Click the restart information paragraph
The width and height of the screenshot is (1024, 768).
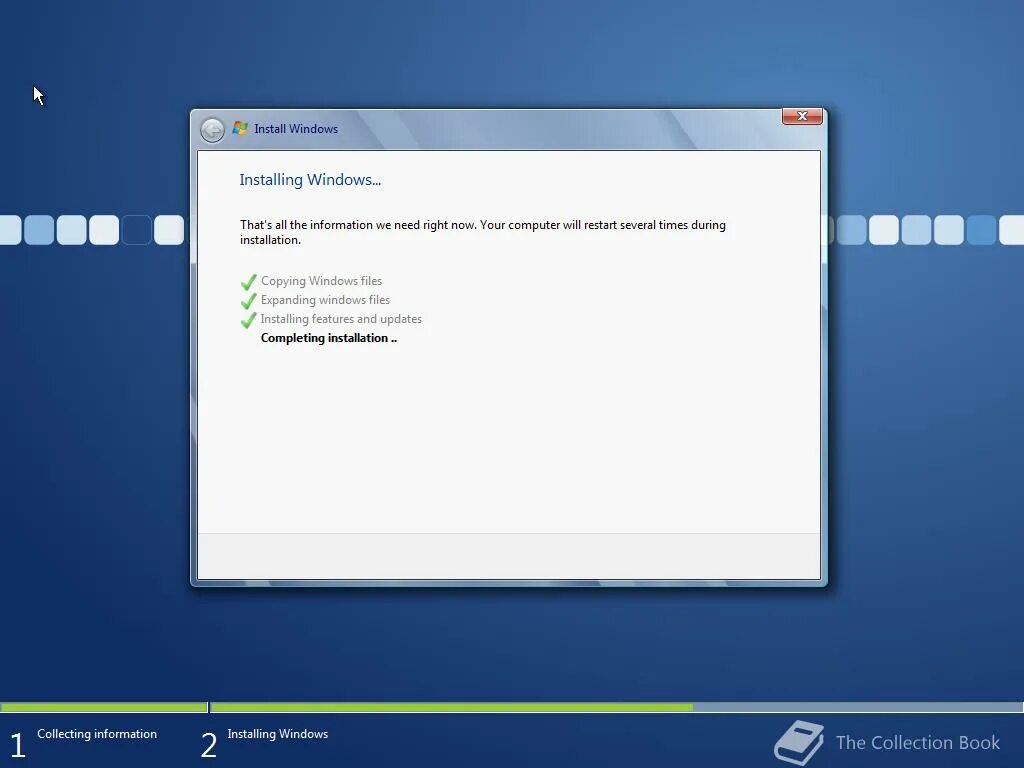pos(483,232)
